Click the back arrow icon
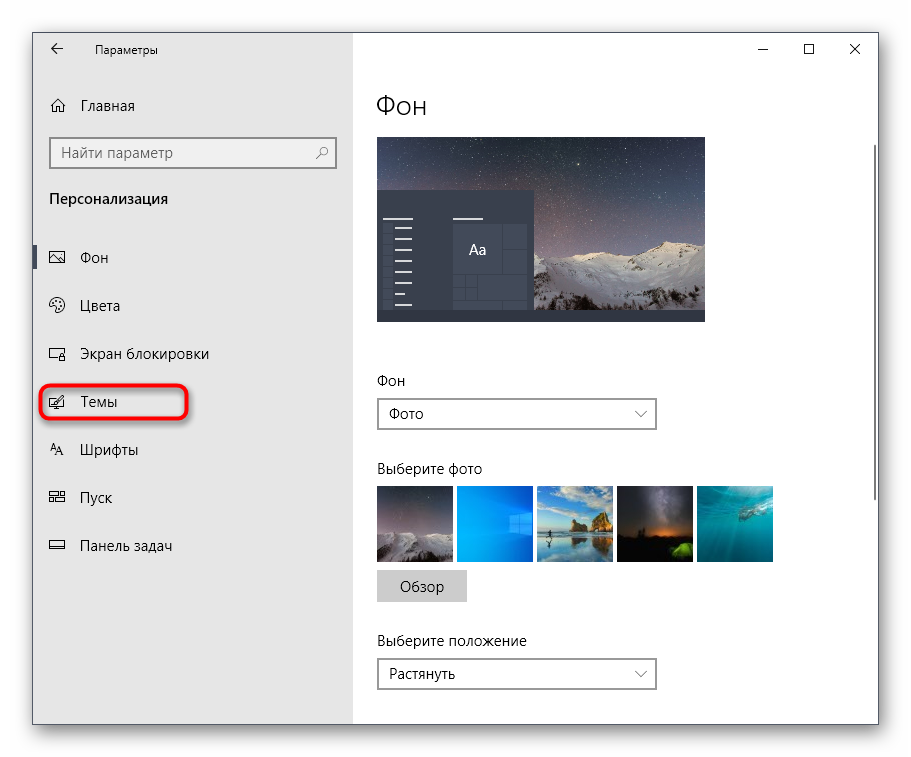 click(x=57, y=49)
